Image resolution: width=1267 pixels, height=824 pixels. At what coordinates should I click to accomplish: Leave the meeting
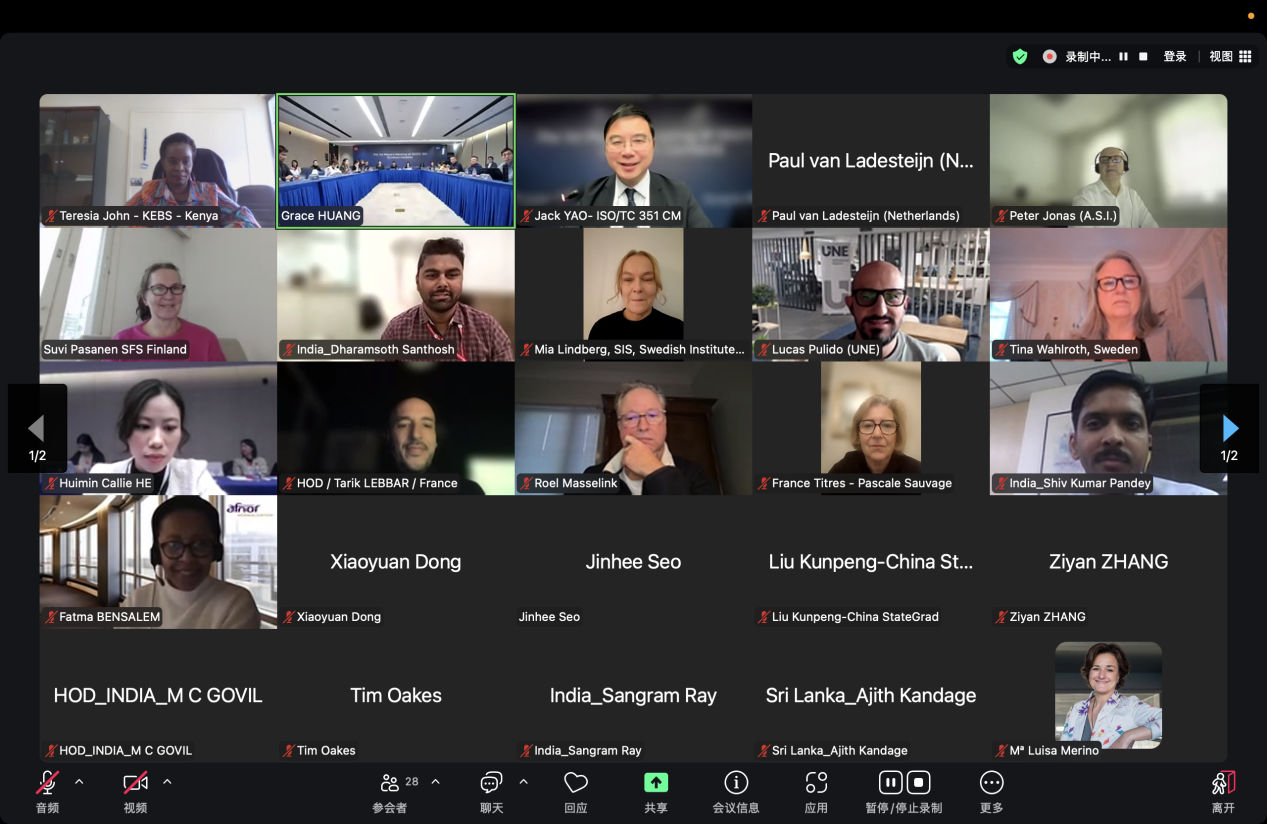(x=1223, y=783)
